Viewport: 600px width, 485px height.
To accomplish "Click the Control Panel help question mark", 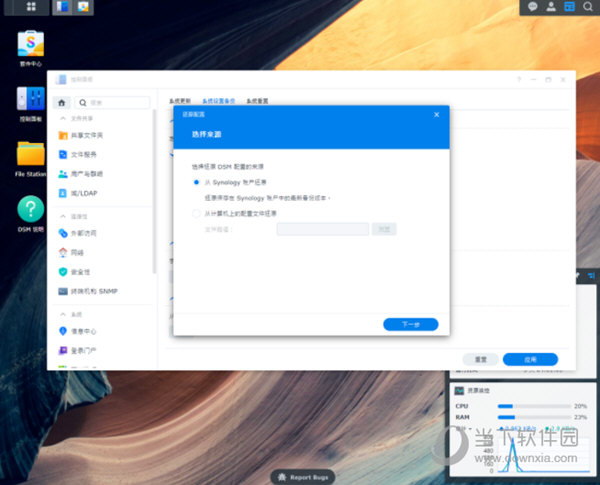I will 519,80.
